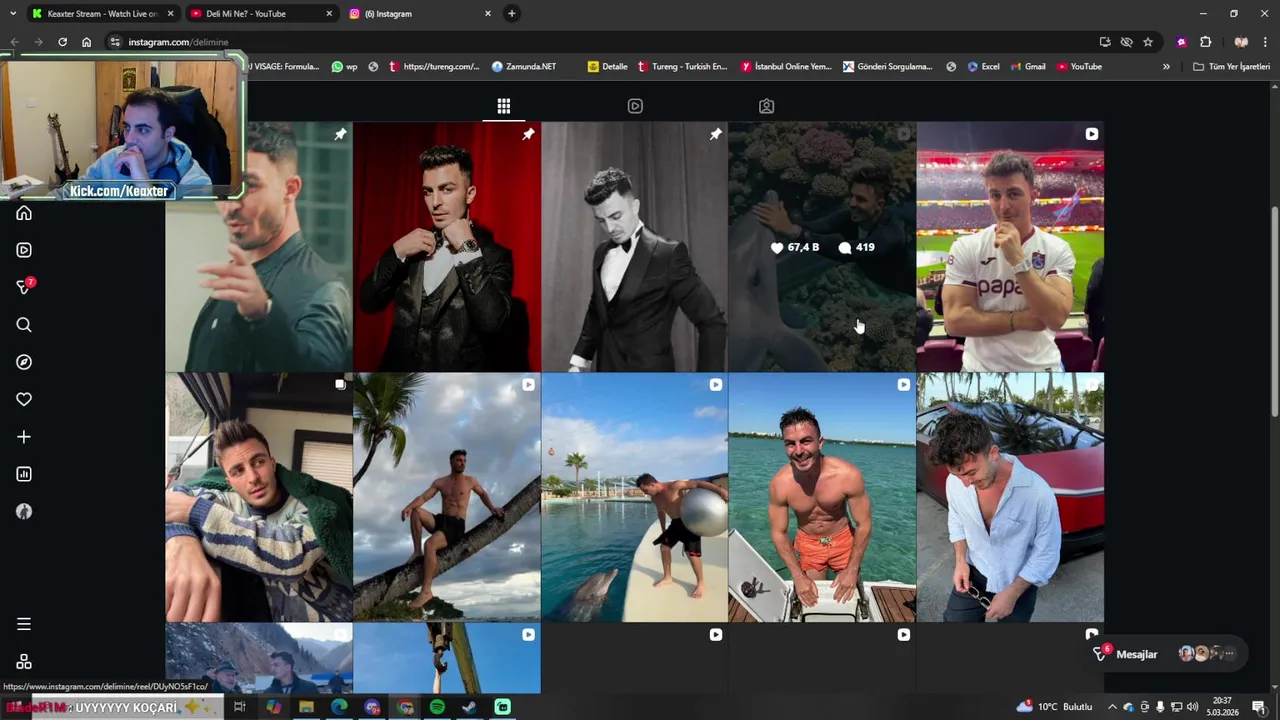
Task: Open Reels from the Instagram sidebar
Action: (x=24, y=250)
